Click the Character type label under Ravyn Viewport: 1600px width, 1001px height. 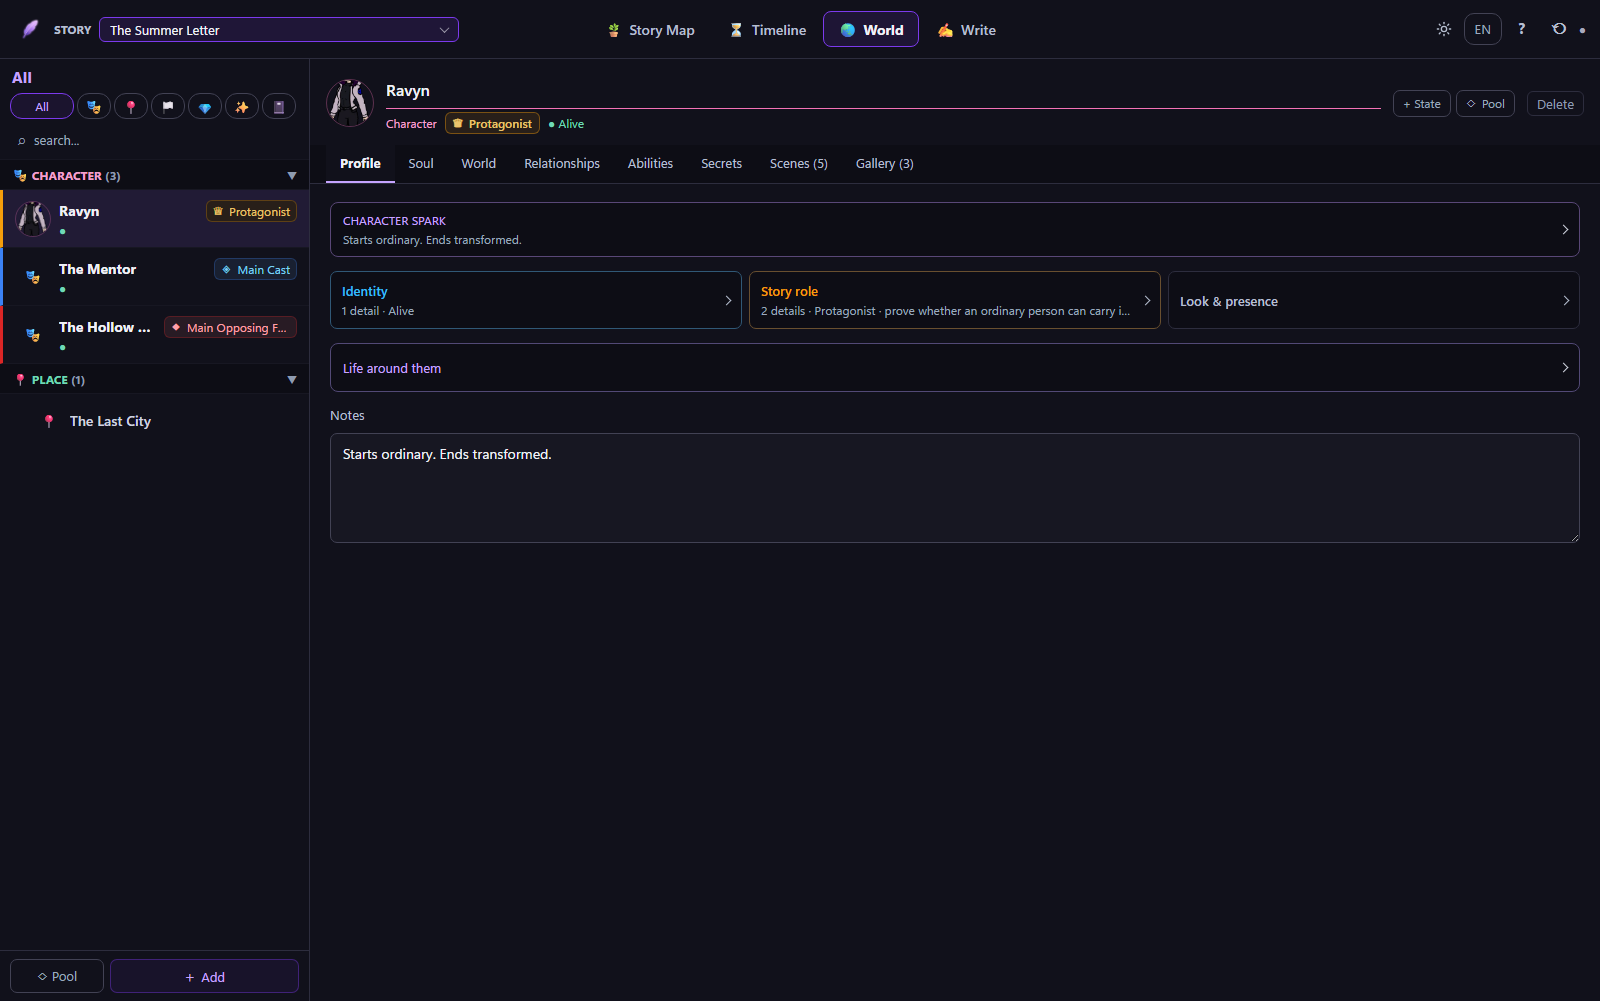pos(411,124)
